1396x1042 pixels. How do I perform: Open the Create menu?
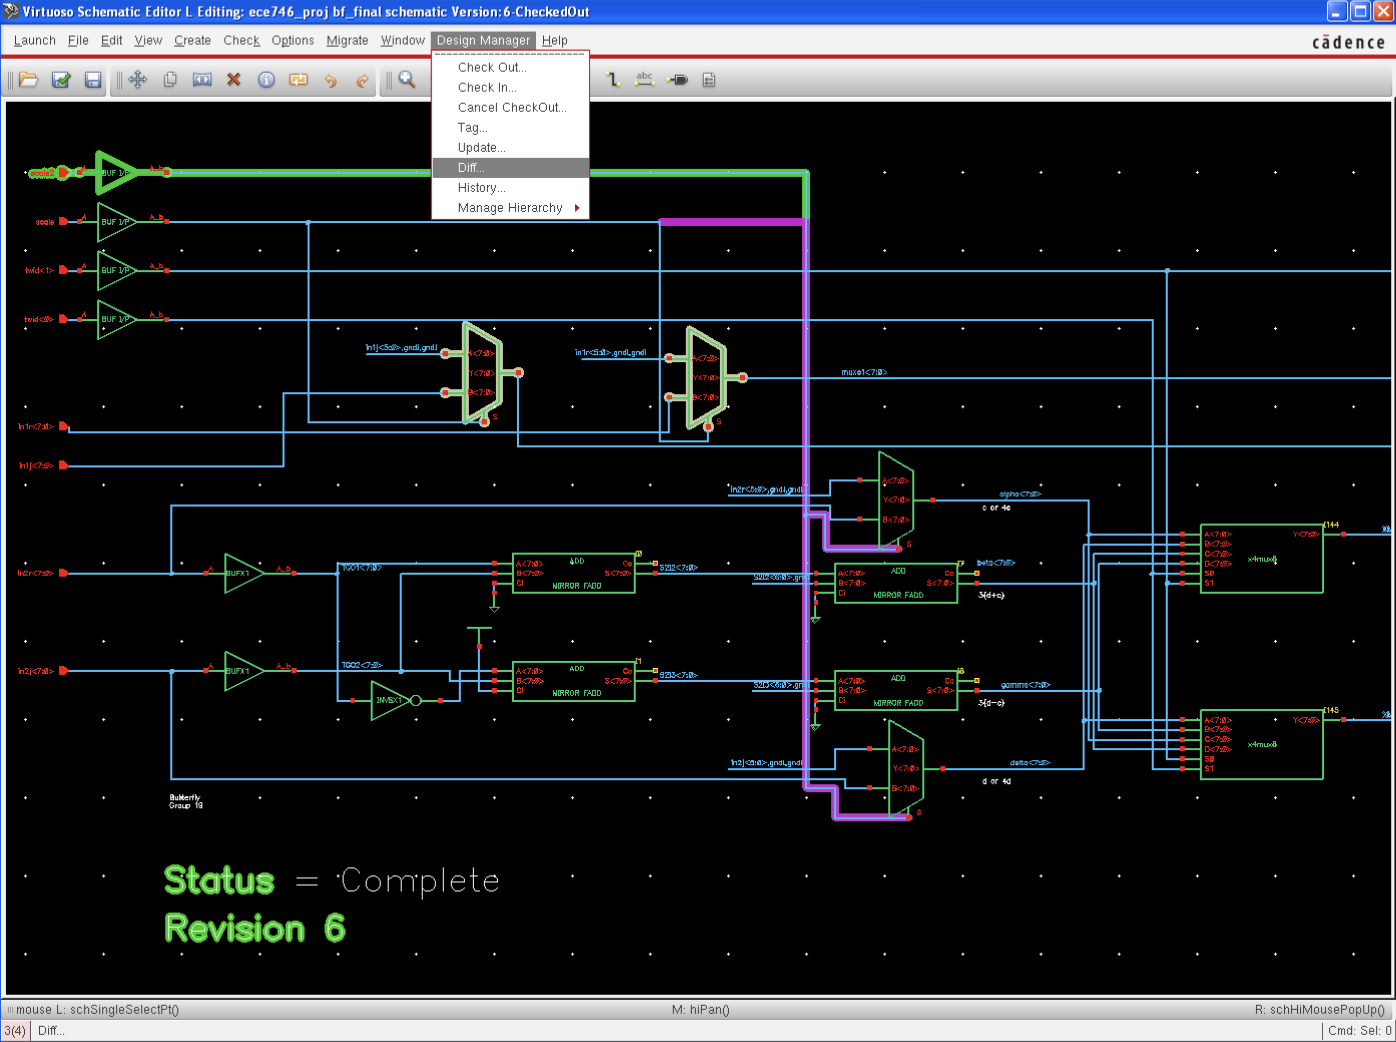click(192, 41)
